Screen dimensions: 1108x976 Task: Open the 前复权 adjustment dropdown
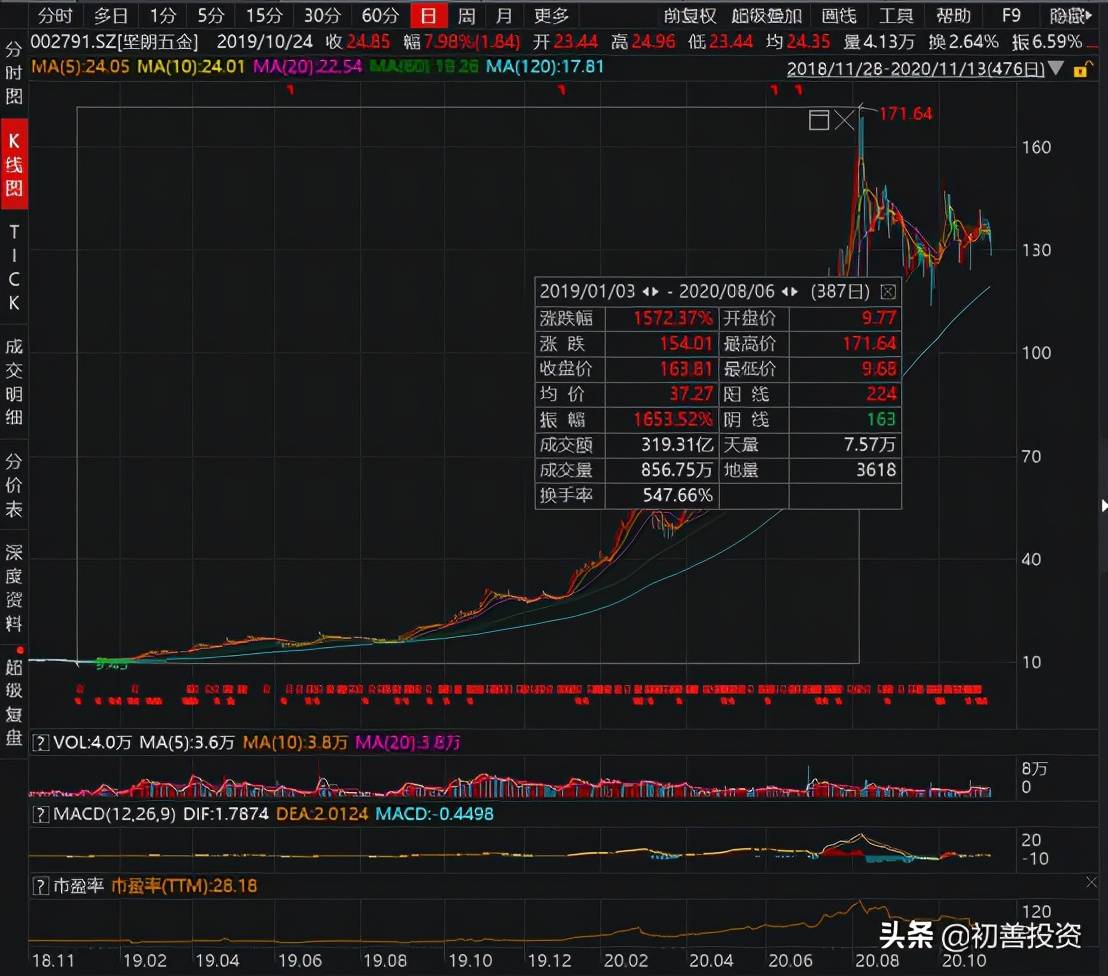tap(690, 16)
